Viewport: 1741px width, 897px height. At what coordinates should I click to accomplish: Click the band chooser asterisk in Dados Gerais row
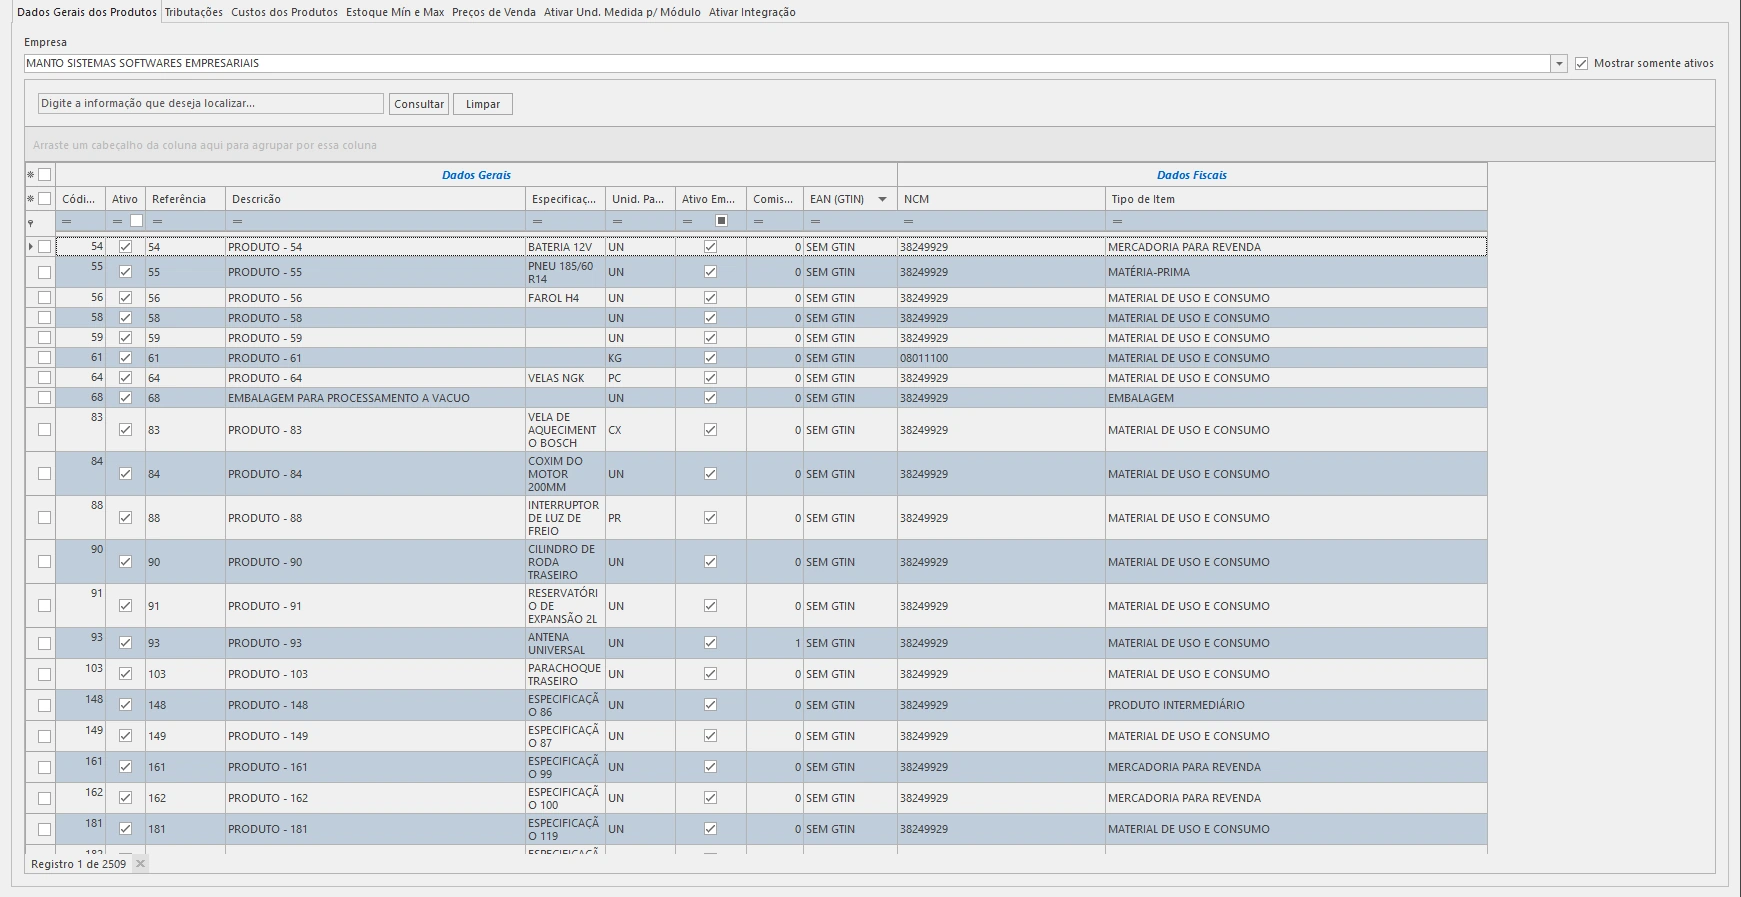click(30, 175)
